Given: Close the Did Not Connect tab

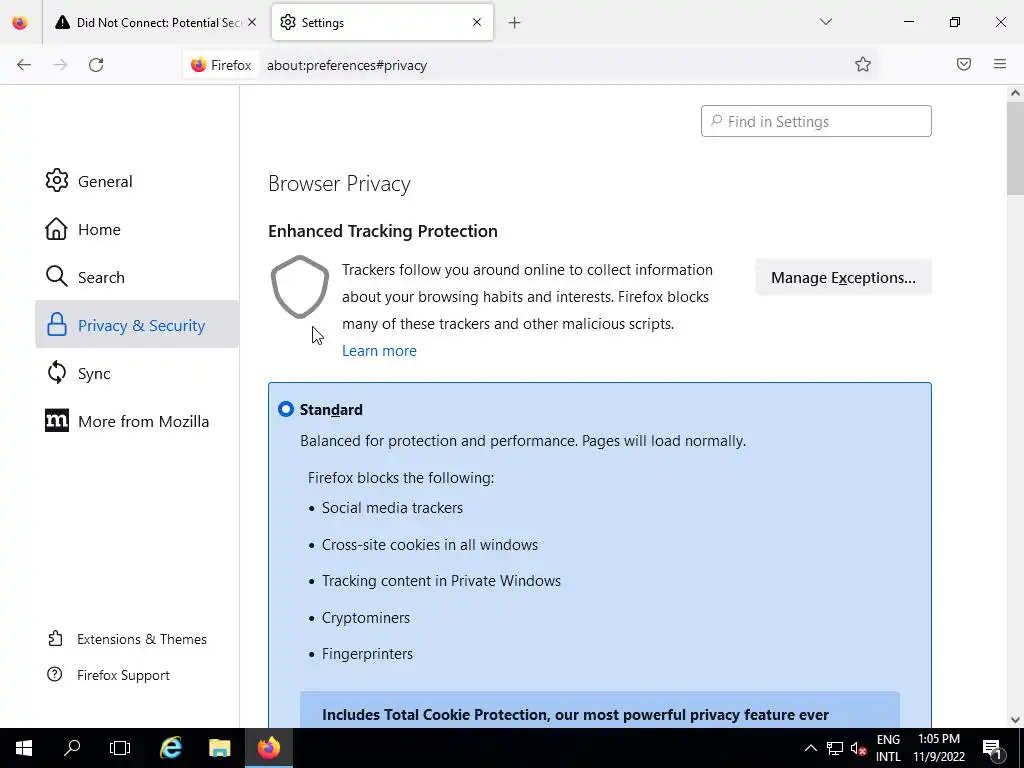Looking at the screenshot, I should pyautogui.click(x=252, y=22).
